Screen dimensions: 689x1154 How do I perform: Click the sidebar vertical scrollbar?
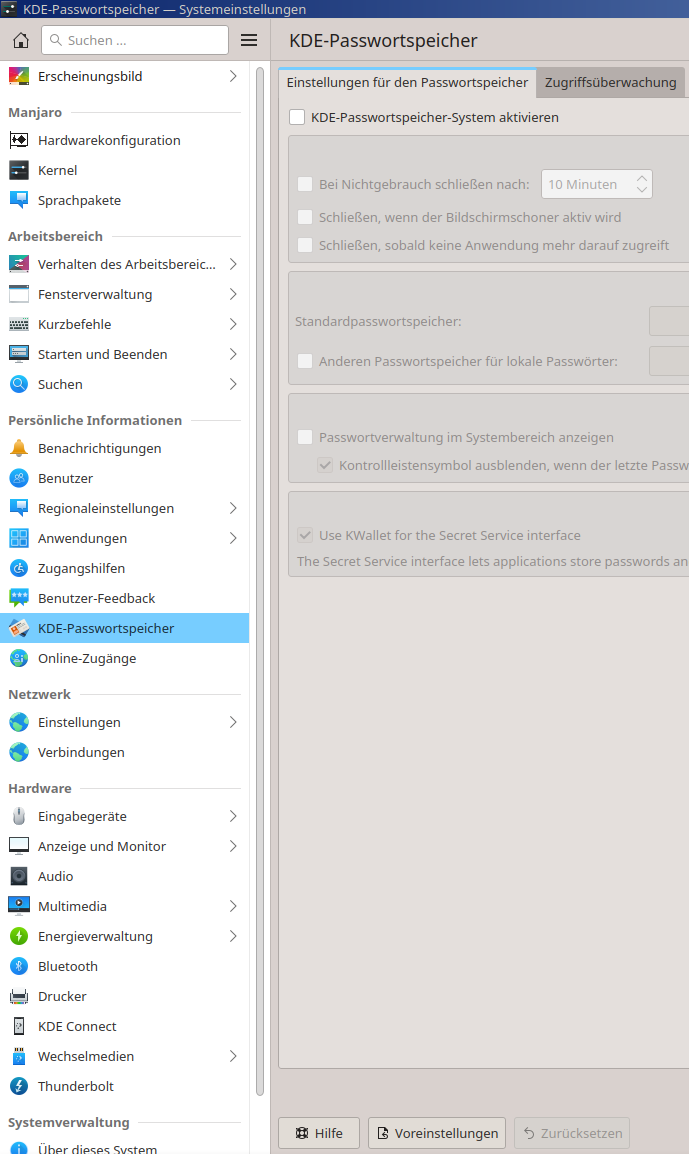click(260, 581)
